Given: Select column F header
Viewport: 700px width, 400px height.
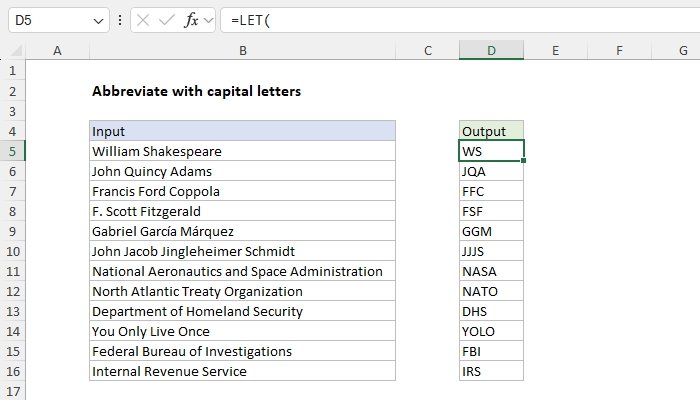Looking at the screenshot, I should click(x=619, y=50).
